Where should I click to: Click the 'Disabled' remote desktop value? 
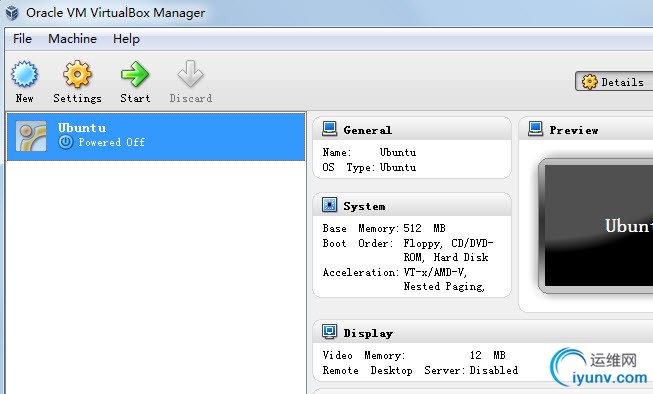click(494, 370)
